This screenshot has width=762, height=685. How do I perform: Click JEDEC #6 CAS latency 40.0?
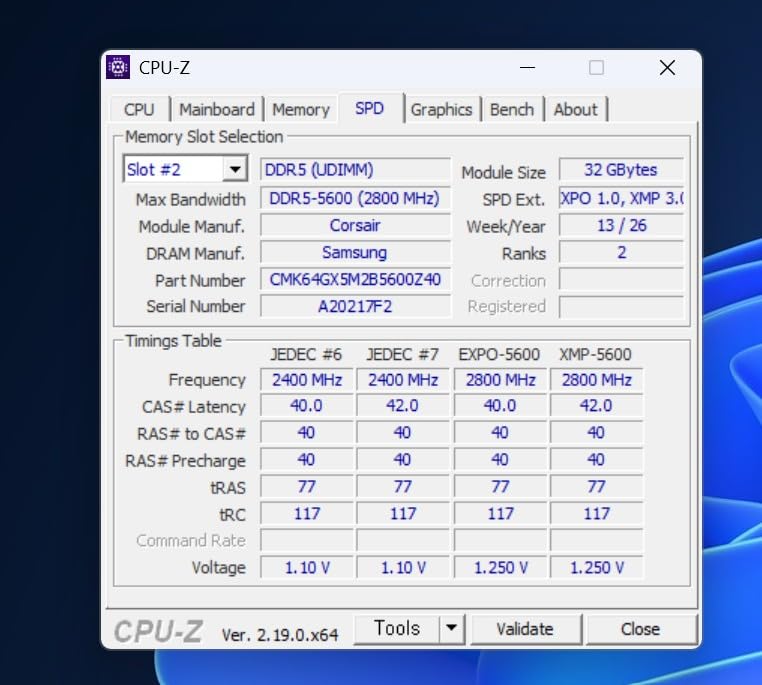[307, 406]
